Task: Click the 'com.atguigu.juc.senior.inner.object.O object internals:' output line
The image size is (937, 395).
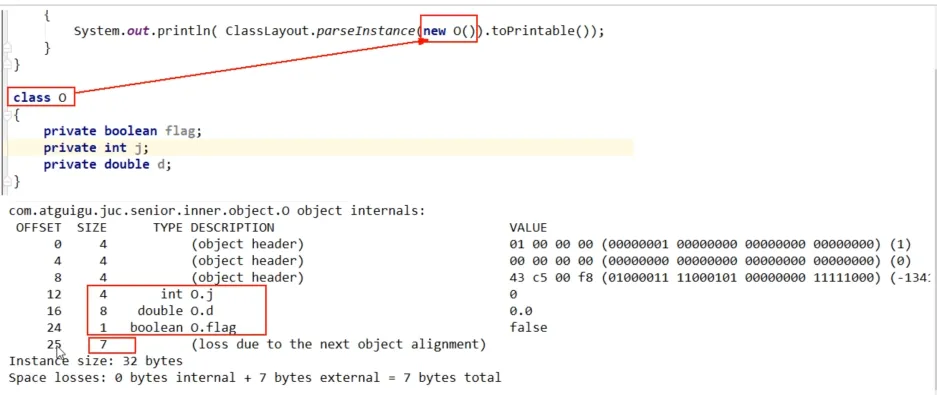Action: pyautogui.click(x=217, y=211)
